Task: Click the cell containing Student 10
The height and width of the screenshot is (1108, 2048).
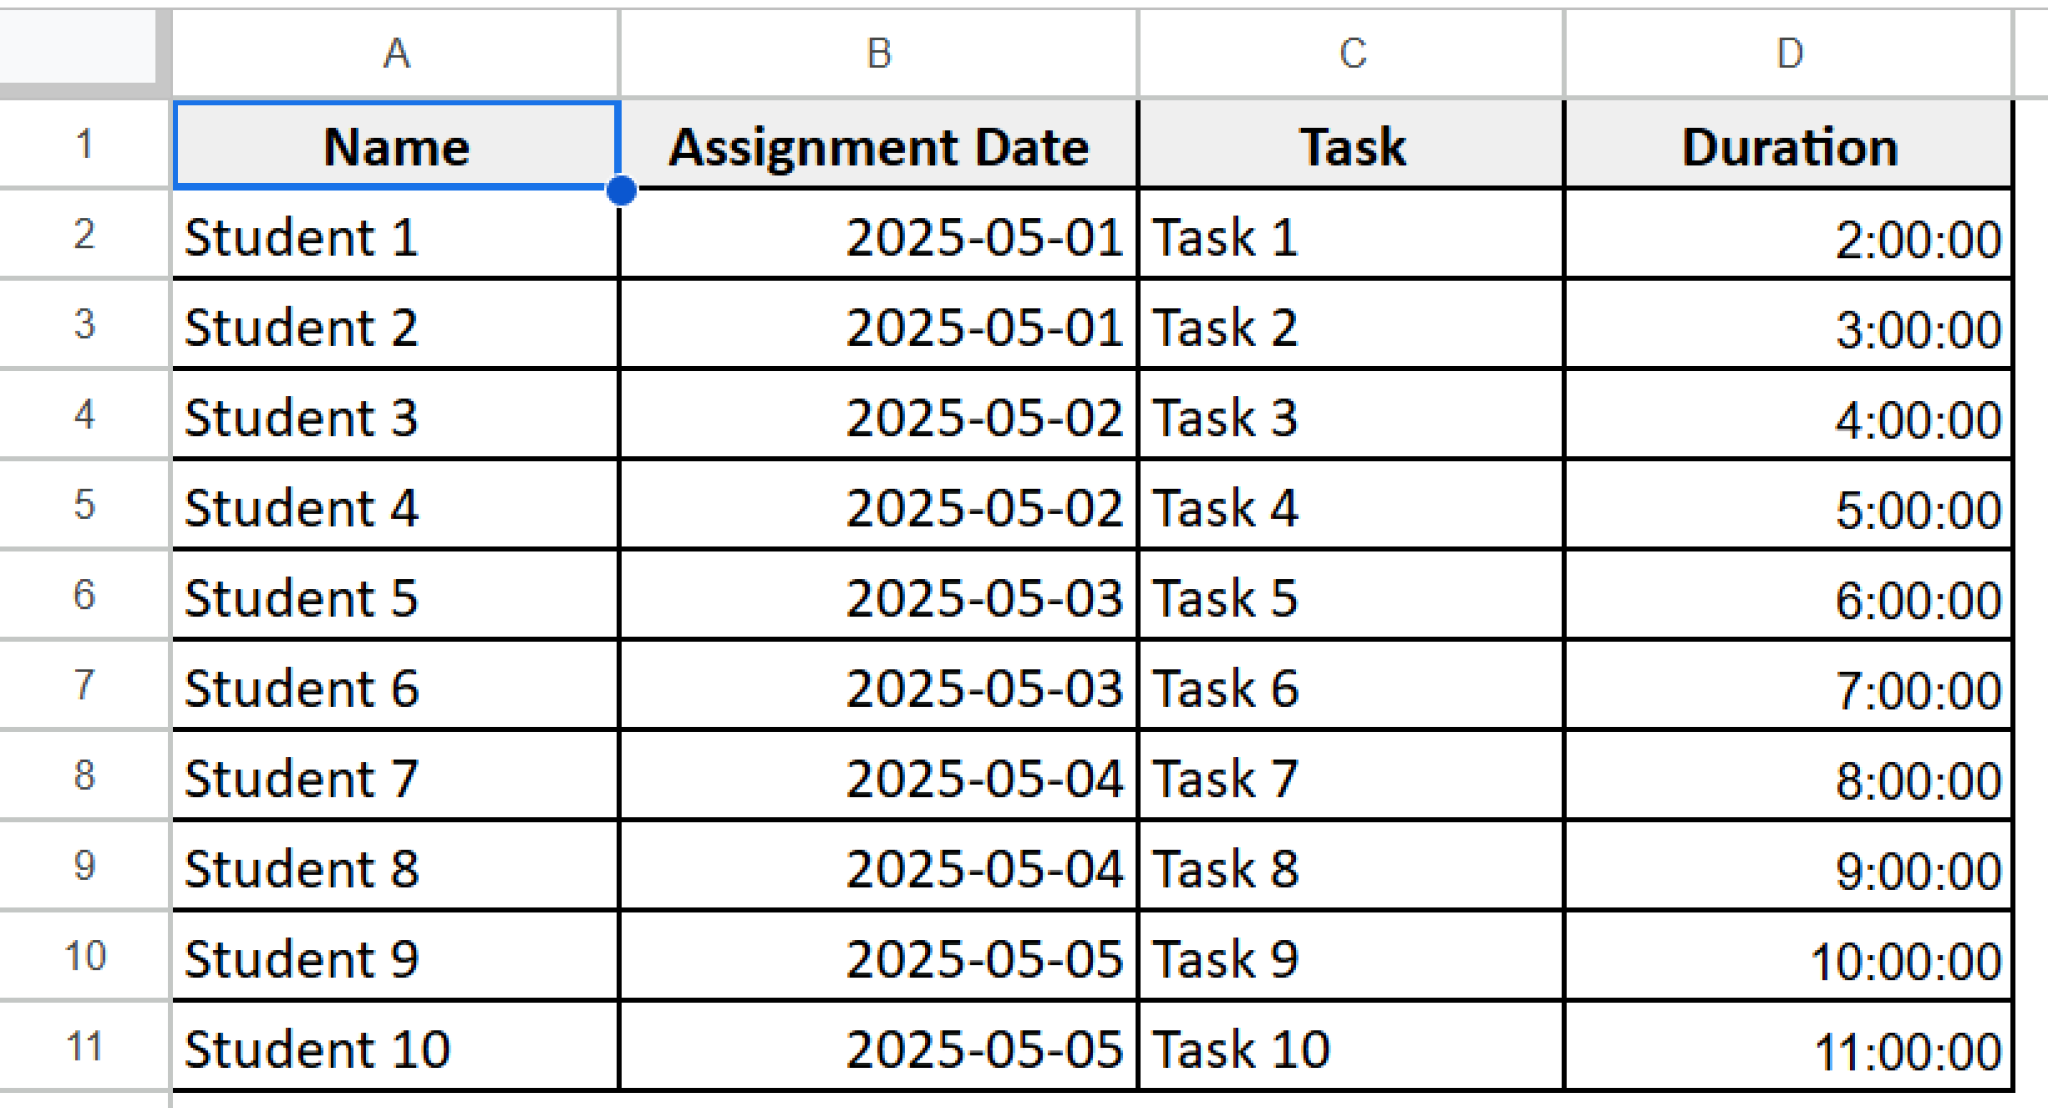Action: point(395,1047)
